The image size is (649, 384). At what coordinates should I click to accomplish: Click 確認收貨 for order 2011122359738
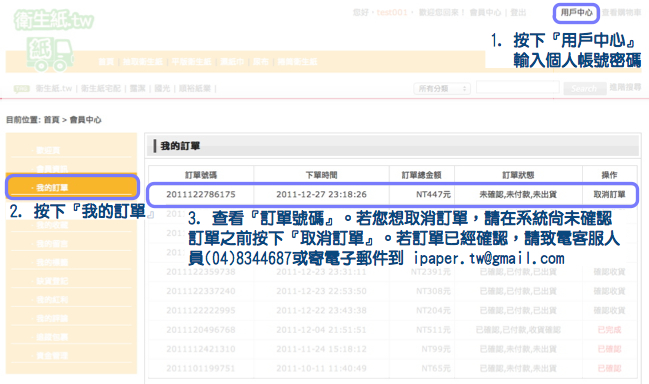pos(609,272)
